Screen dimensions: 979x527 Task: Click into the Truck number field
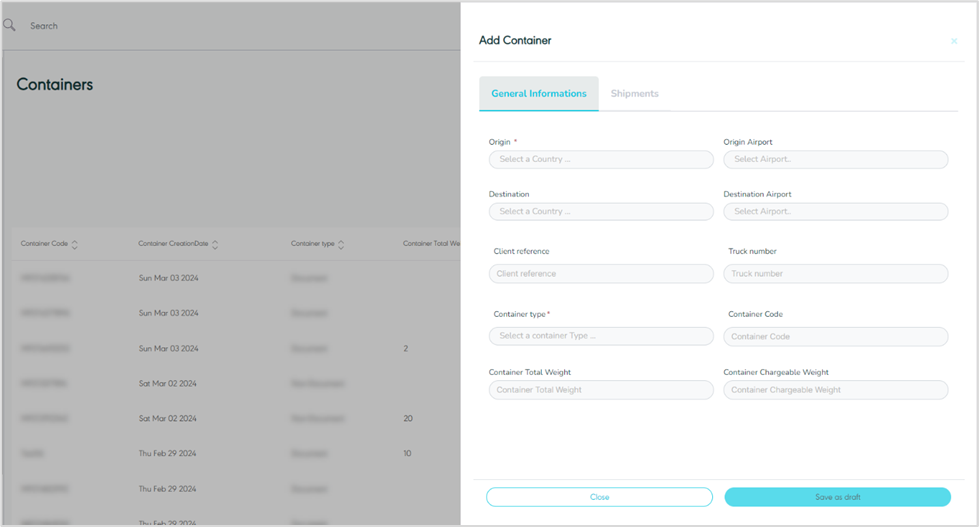(x=835, y=273)
